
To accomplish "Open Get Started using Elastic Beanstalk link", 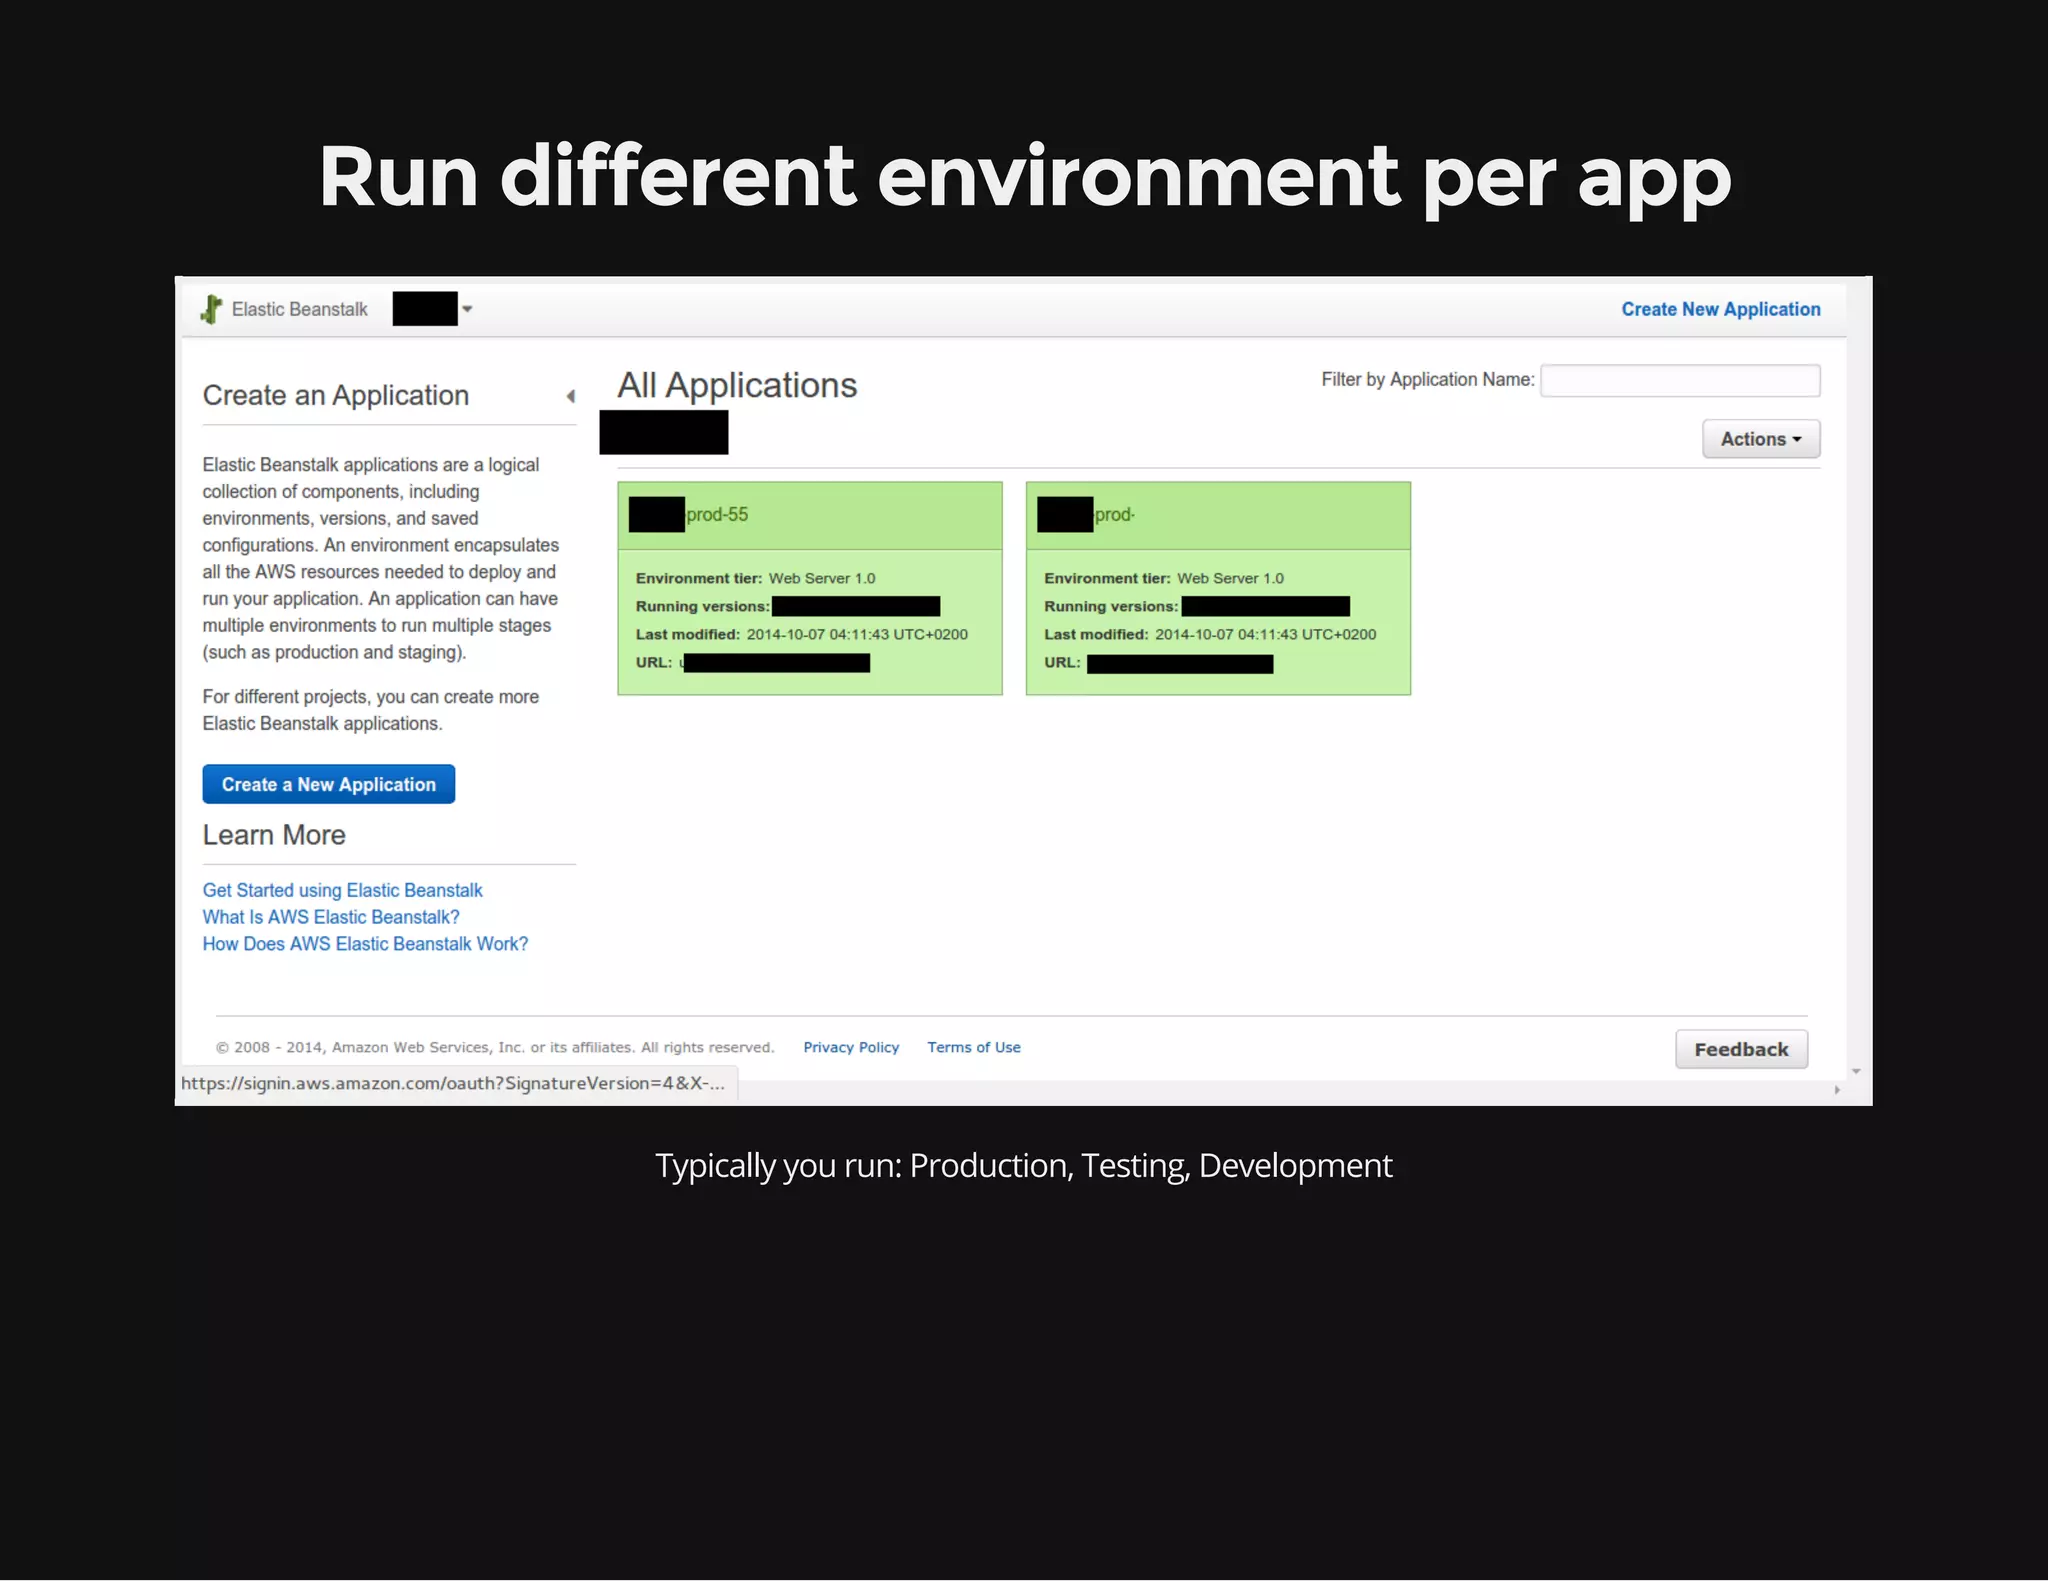I will click(x=342, y=890).
